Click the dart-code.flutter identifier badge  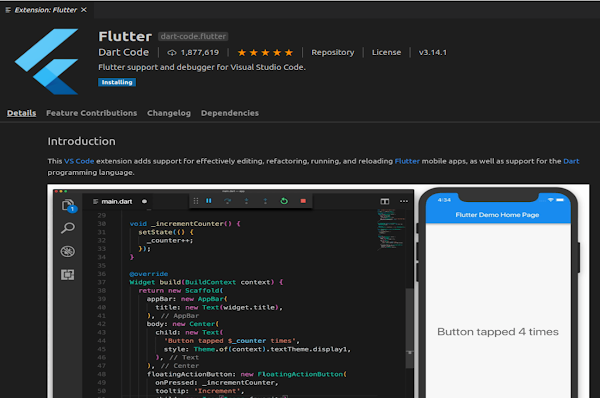point(193,36)
